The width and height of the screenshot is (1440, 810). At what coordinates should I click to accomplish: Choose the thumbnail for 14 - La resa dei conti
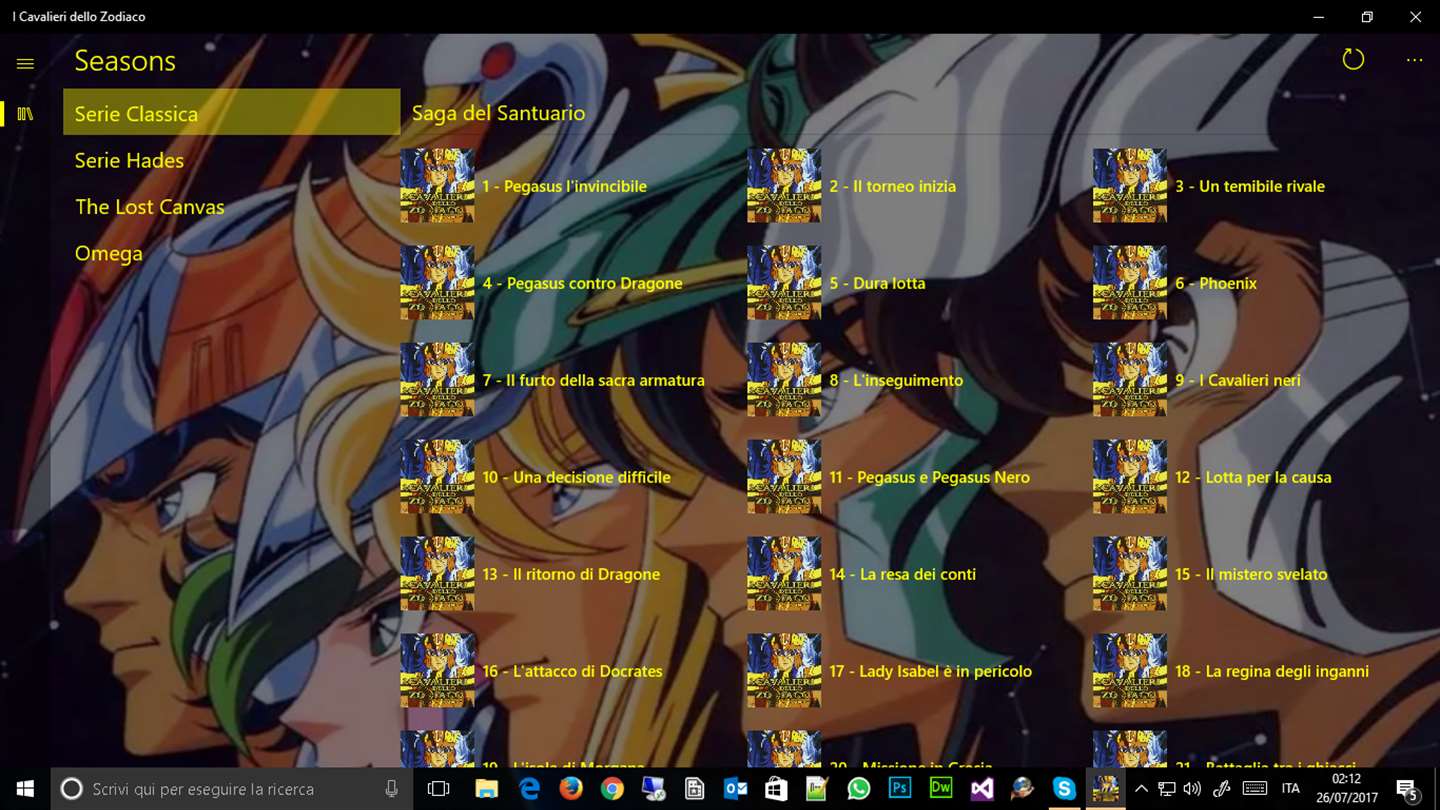tap(784, 574)
